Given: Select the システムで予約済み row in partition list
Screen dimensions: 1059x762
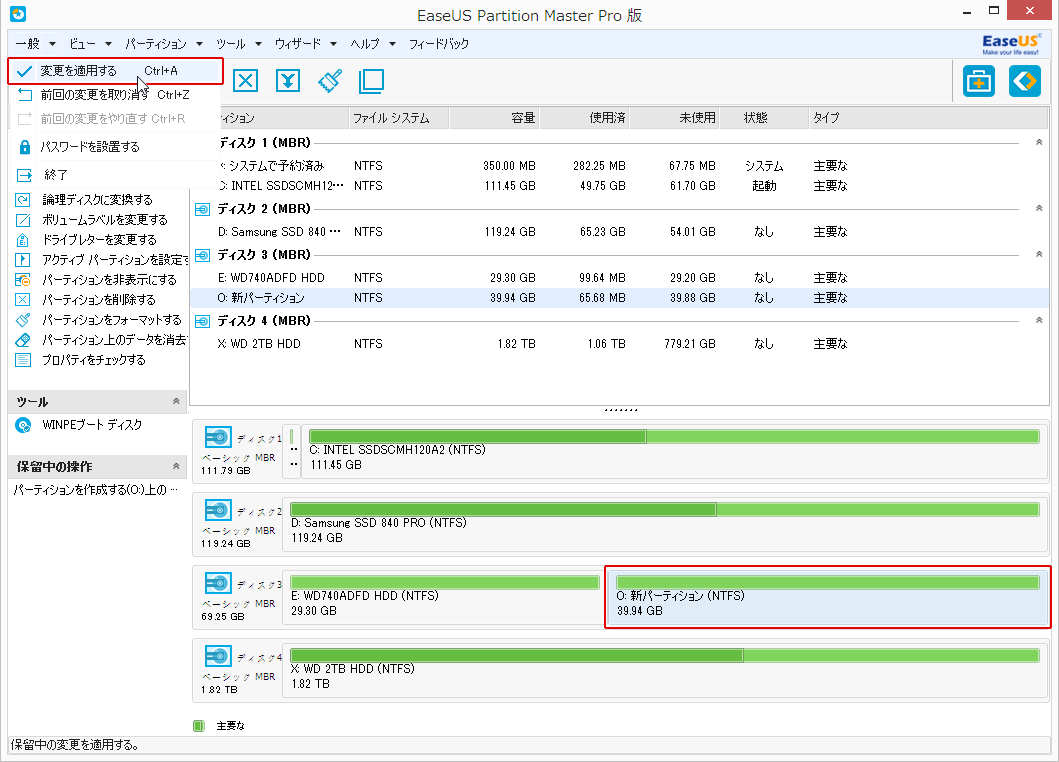Looking at the screenshot, I should 619,166.
